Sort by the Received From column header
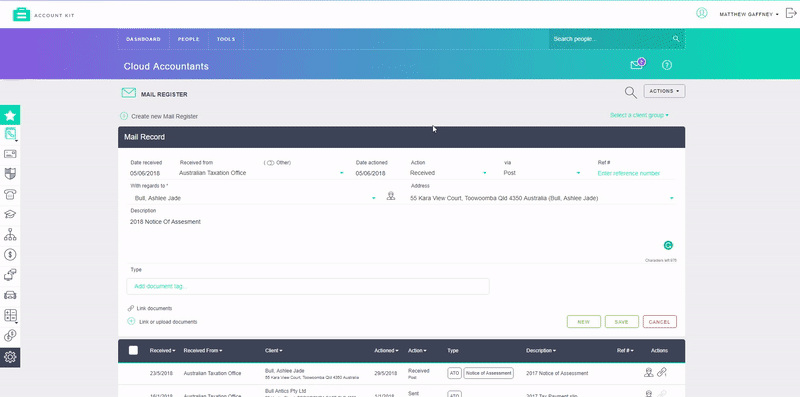 pyautogui.click(x=203, y=351)
